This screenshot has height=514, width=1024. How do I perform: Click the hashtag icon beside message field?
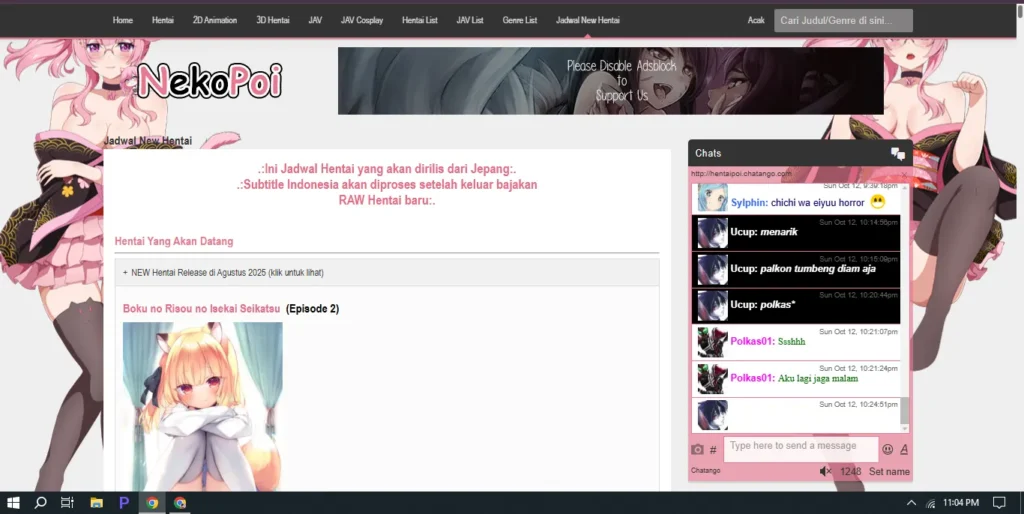713,449
